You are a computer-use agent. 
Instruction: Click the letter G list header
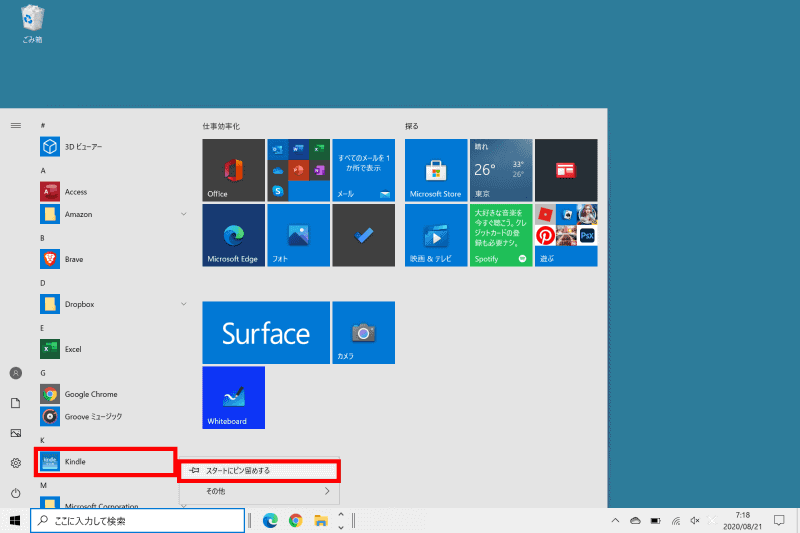[43, 373]
